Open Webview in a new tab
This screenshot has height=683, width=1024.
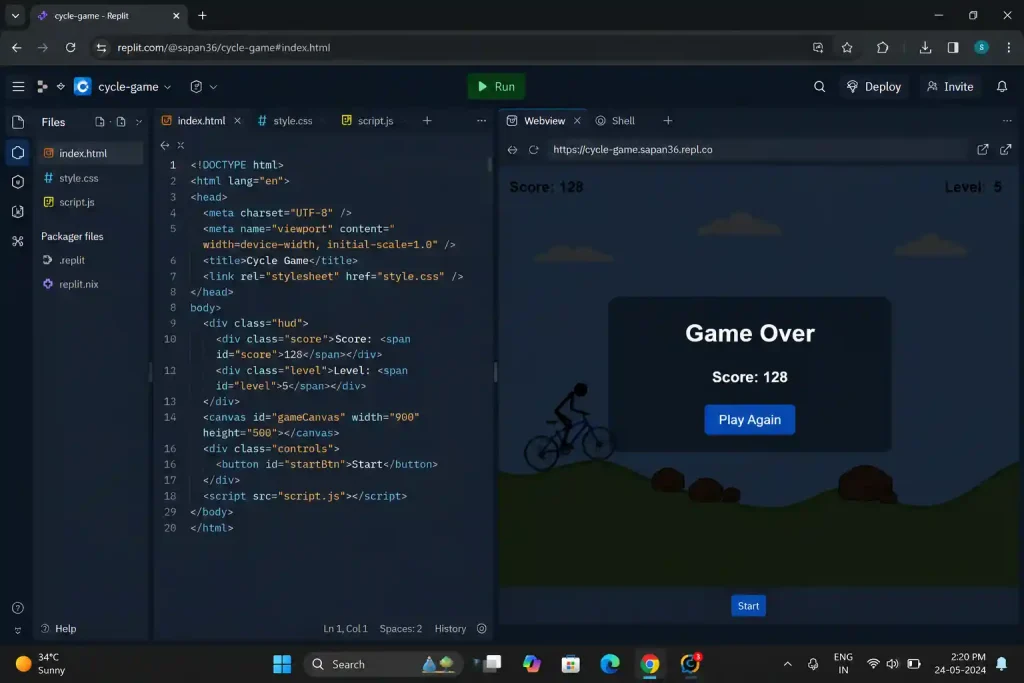click(x=982, y=150)
